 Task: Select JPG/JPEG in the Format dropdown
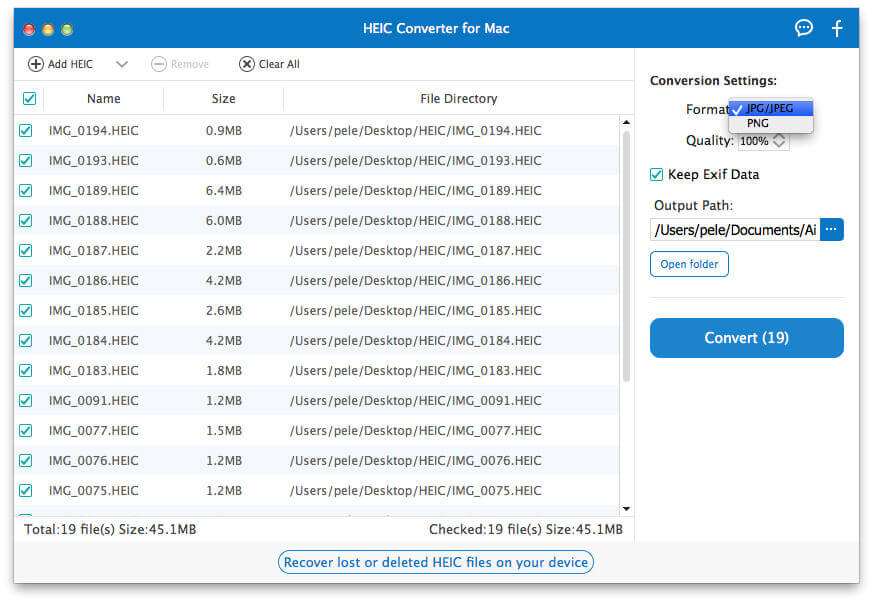[x=771, y=108]
